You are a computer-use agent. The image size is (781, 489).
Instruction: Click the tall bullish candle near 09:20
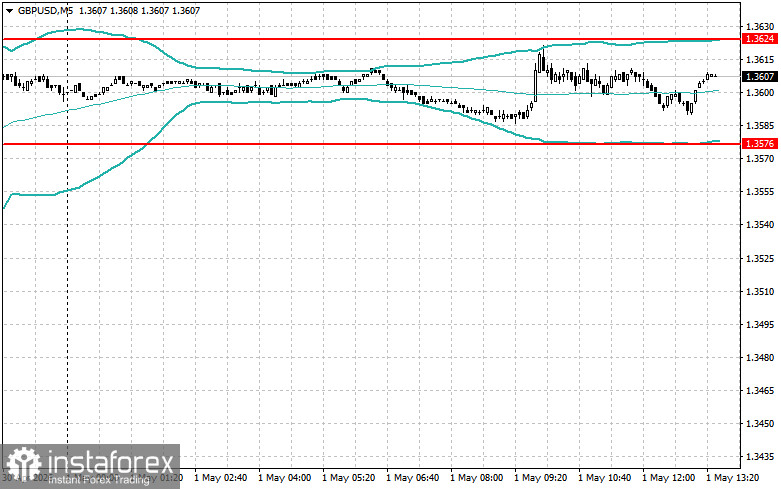pos(536,86)
